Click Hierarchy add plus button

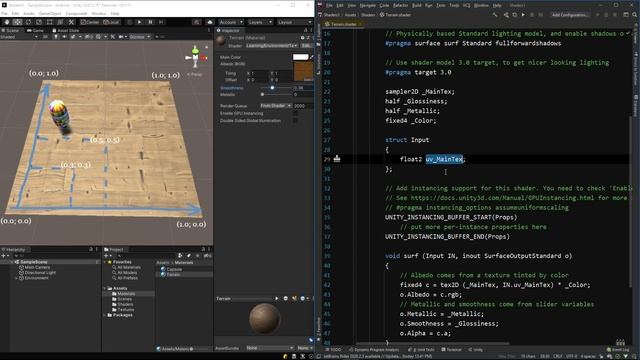click(x=4, y=256)
